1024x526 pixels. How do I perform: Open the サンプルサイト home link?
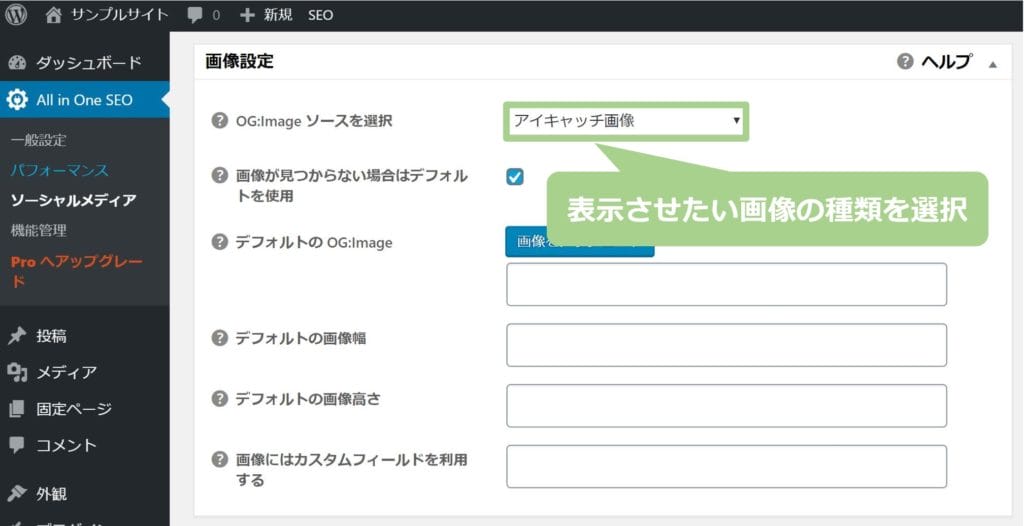point(108,15)
